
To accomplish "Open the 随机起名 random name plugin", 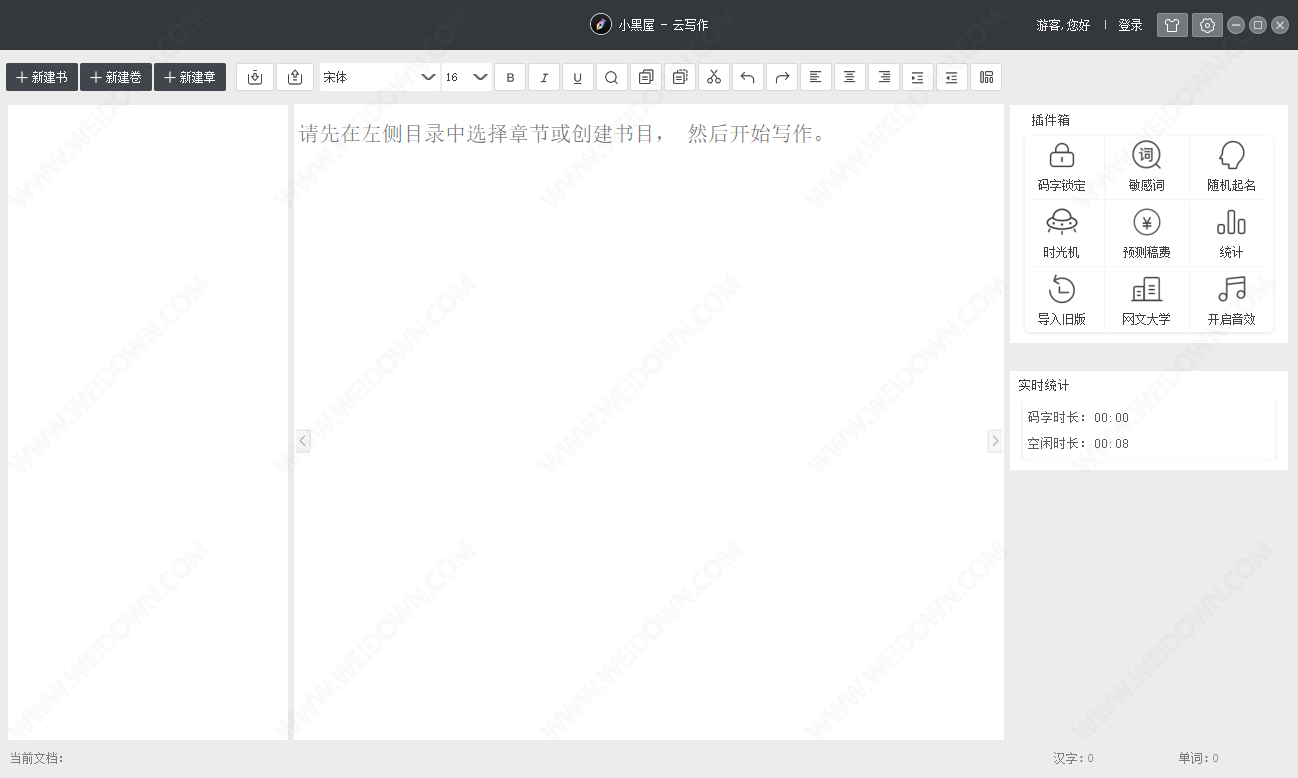I will (x=1232, y=167).
